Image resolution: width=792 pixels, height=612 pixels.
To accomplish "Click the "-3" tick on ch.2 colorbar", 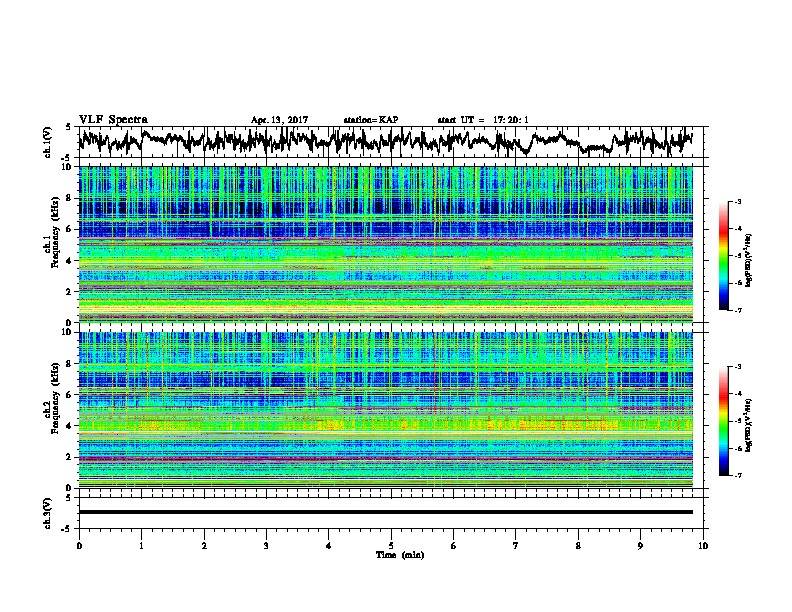I will (738, 367).
